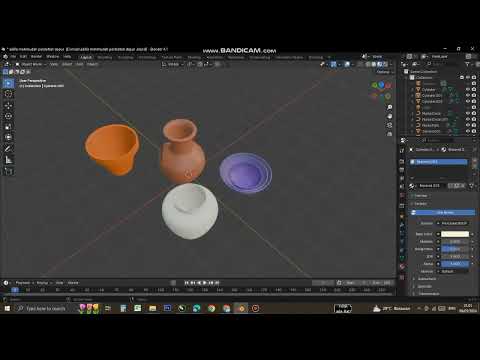Viewport: 480px width, 360px height.
Task: Open viewport Options button
Action: [384, 72]
